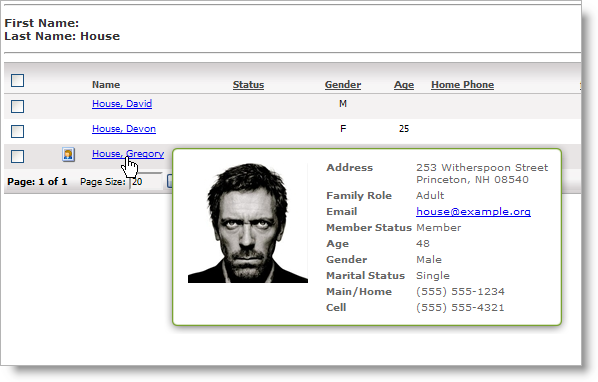
Task: Click the Main/Home phone number in popup
Action: pos(460,292)
